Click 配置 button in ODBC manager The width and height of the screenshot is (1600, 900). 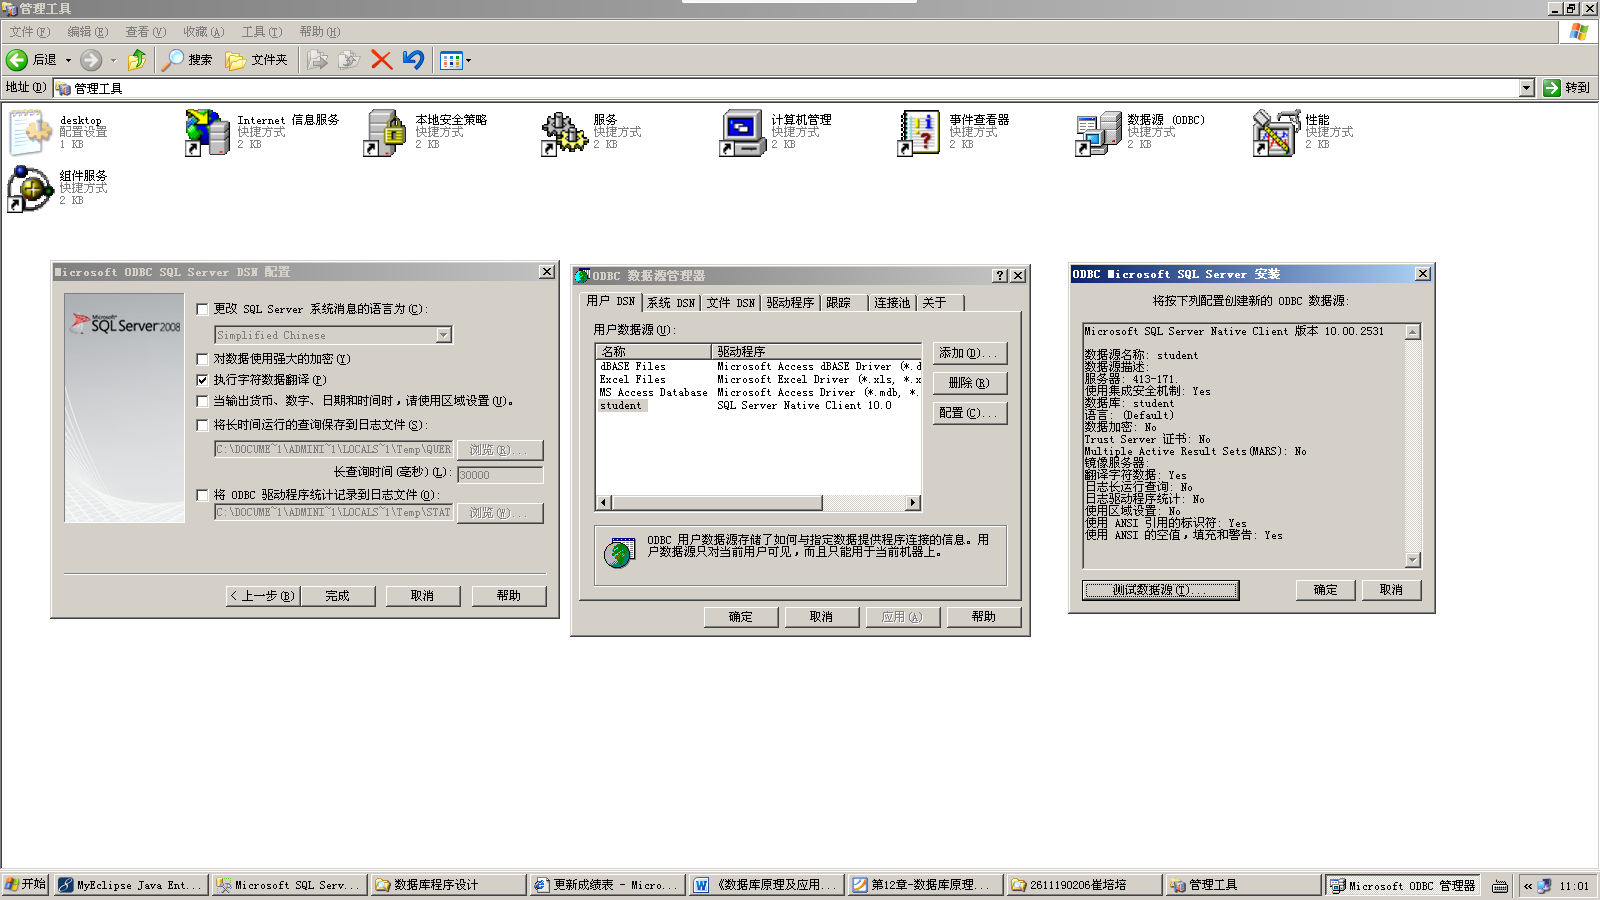point(970,413)
